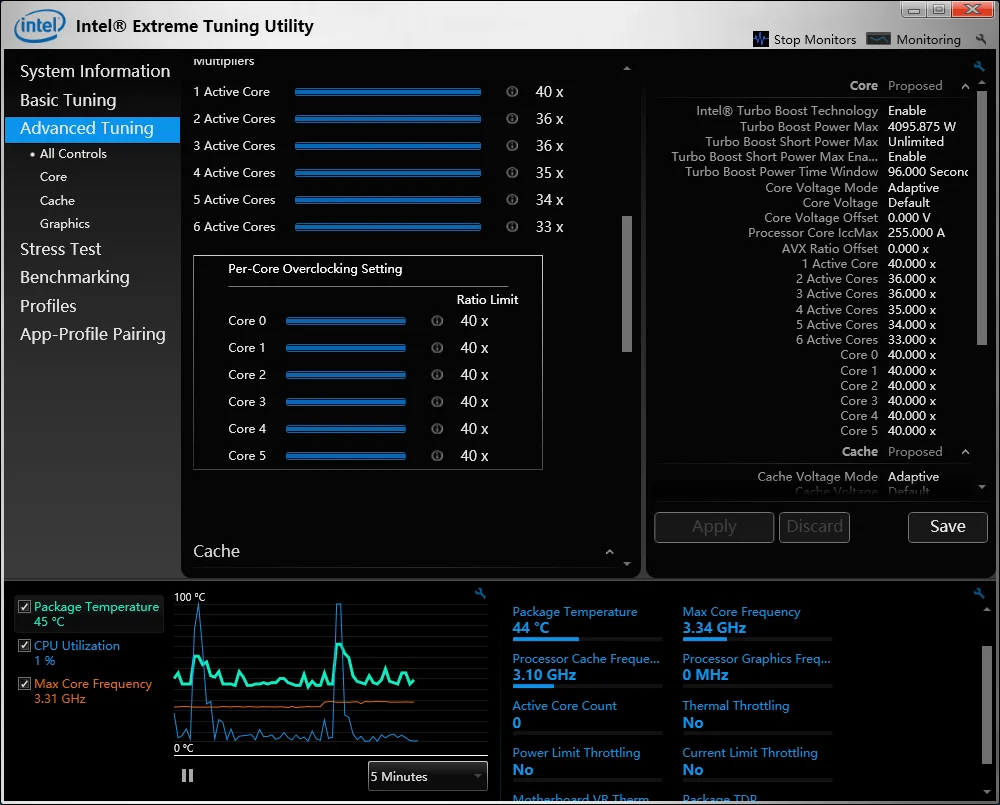
Task: Open the 5 Minutes time range dropdown
Action: [427, 776]
